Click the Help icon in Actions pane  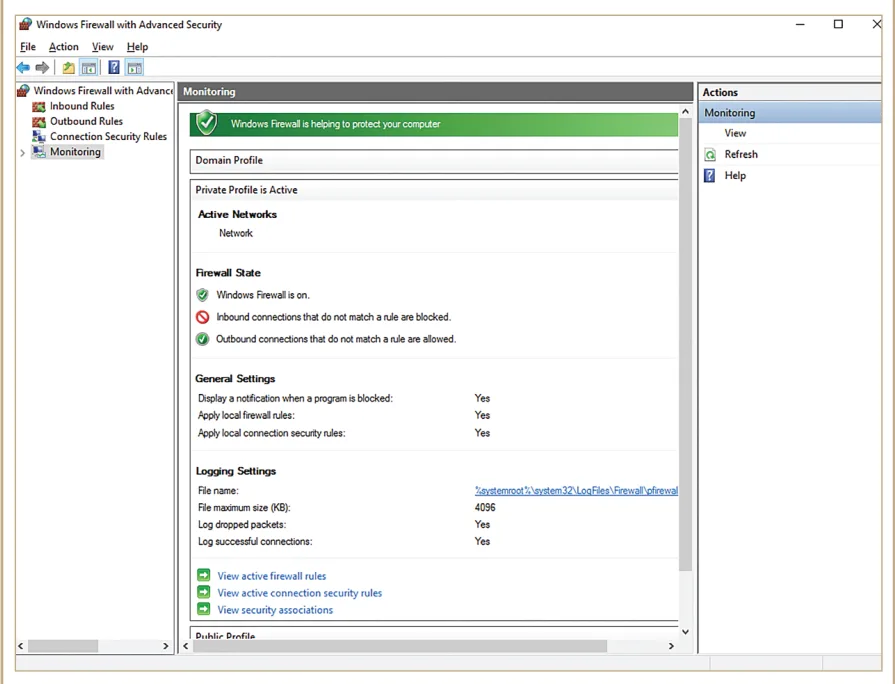[709, 175]
